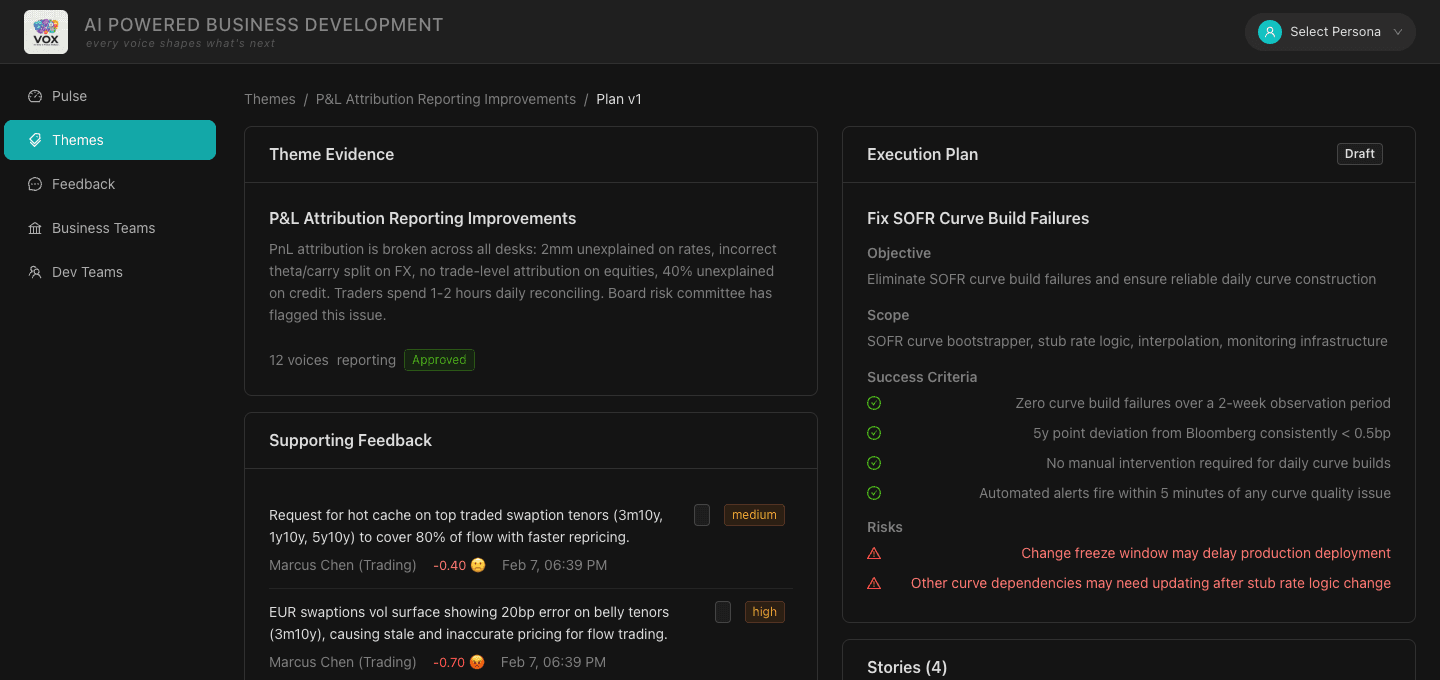This screenshot has width=1440, height=680.
Task: Click the green check beside 'Zero curve build failures'
Action: tap(874, 403)
